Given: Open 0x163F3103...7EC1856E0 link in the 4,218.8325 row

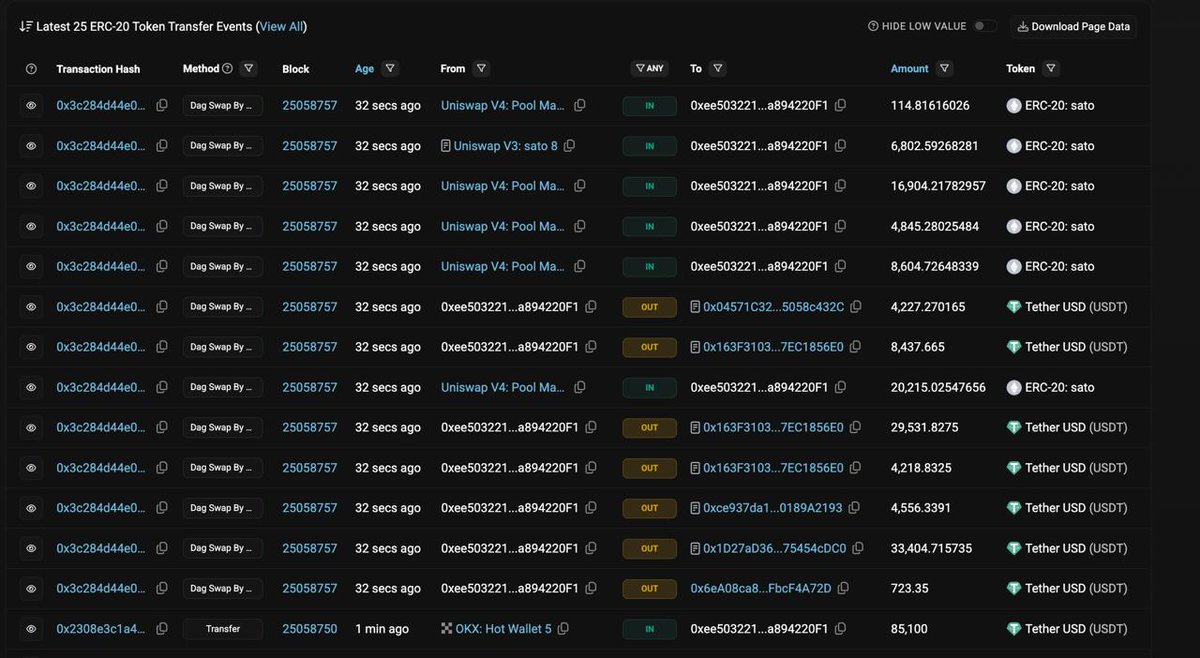Looking at the screenshot, I should [773, 468].
